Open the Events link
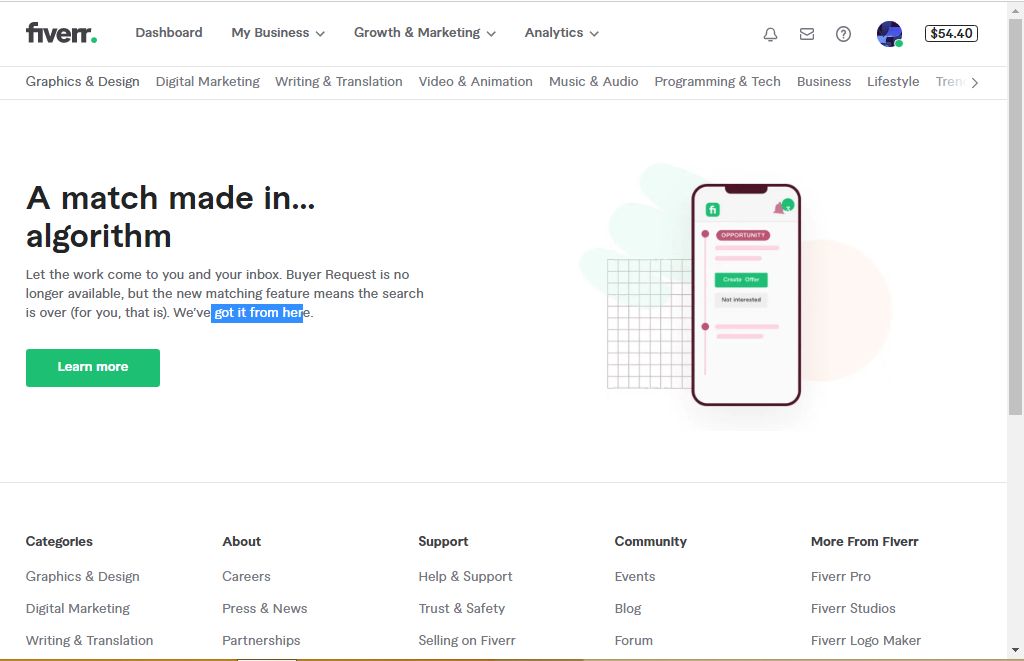1024x661 pixels. [635, 577]
